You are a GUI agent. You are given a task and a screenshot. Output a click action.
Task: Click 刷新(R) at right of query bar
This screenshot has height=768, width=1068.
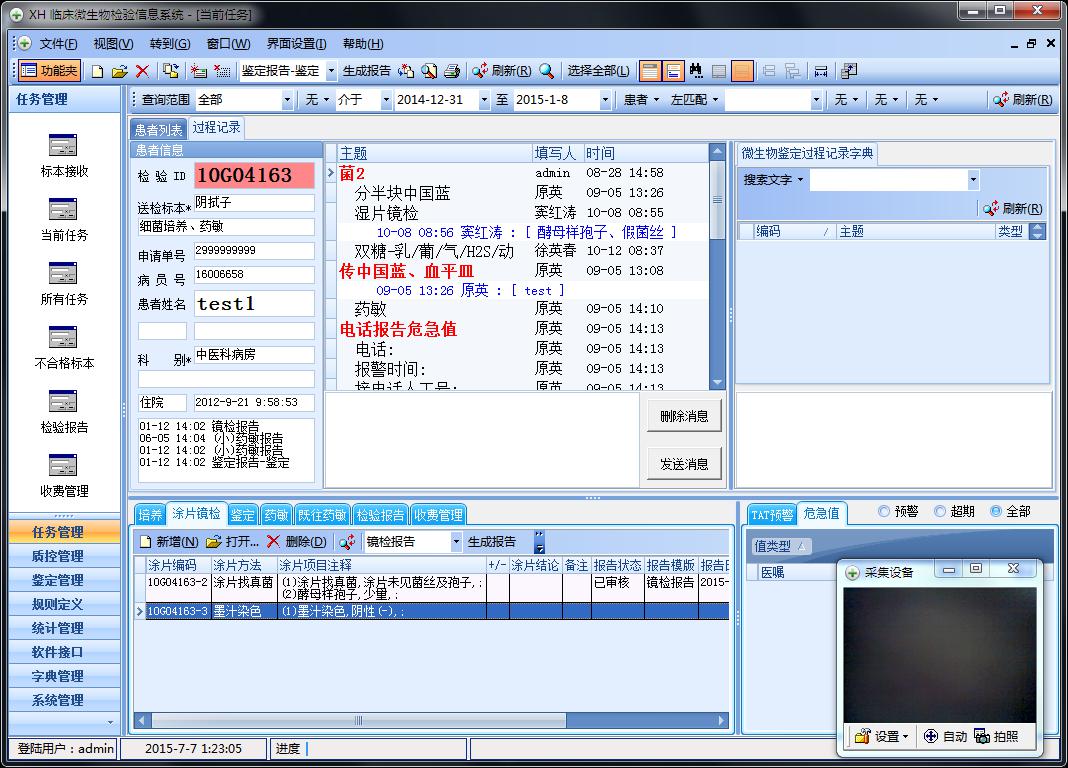(x=1022, y=99)
